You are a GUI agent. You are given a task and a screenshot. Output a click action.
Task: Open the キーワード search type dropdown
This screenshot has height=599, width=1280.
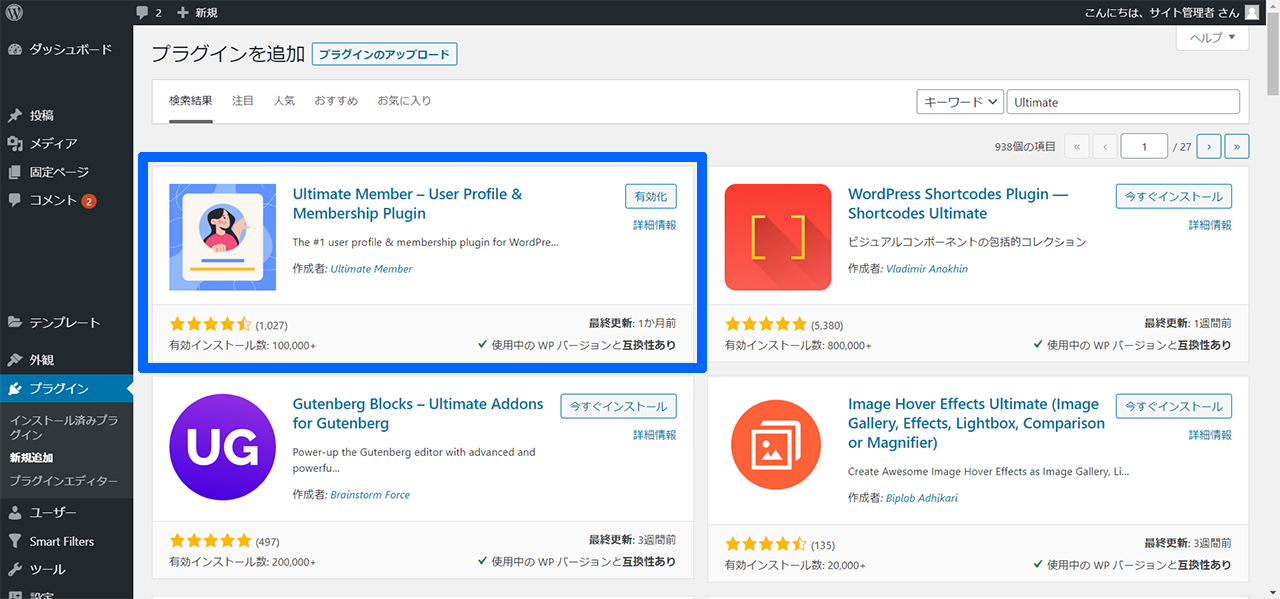point(960,102)
